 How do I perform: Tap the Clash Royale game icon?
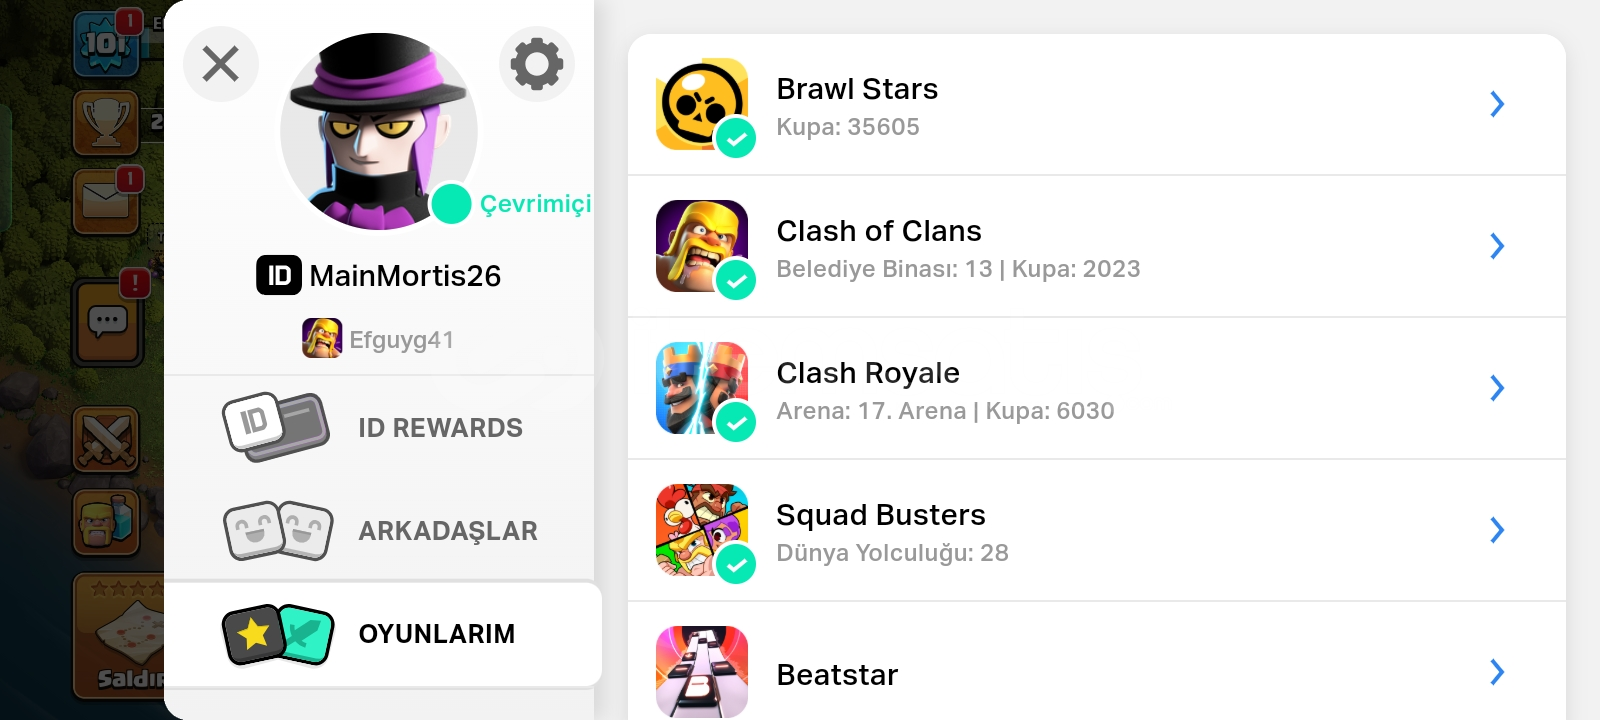tap(702, 388)
